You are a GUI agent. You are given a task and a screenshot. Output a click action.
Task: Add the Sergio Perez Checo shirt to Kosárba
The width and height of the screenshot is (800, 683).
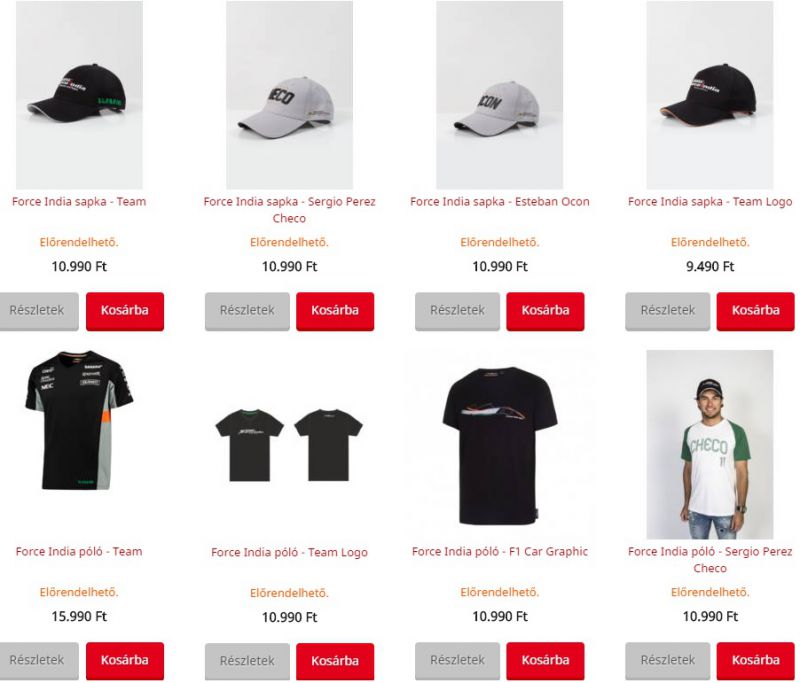pos(756,661)
